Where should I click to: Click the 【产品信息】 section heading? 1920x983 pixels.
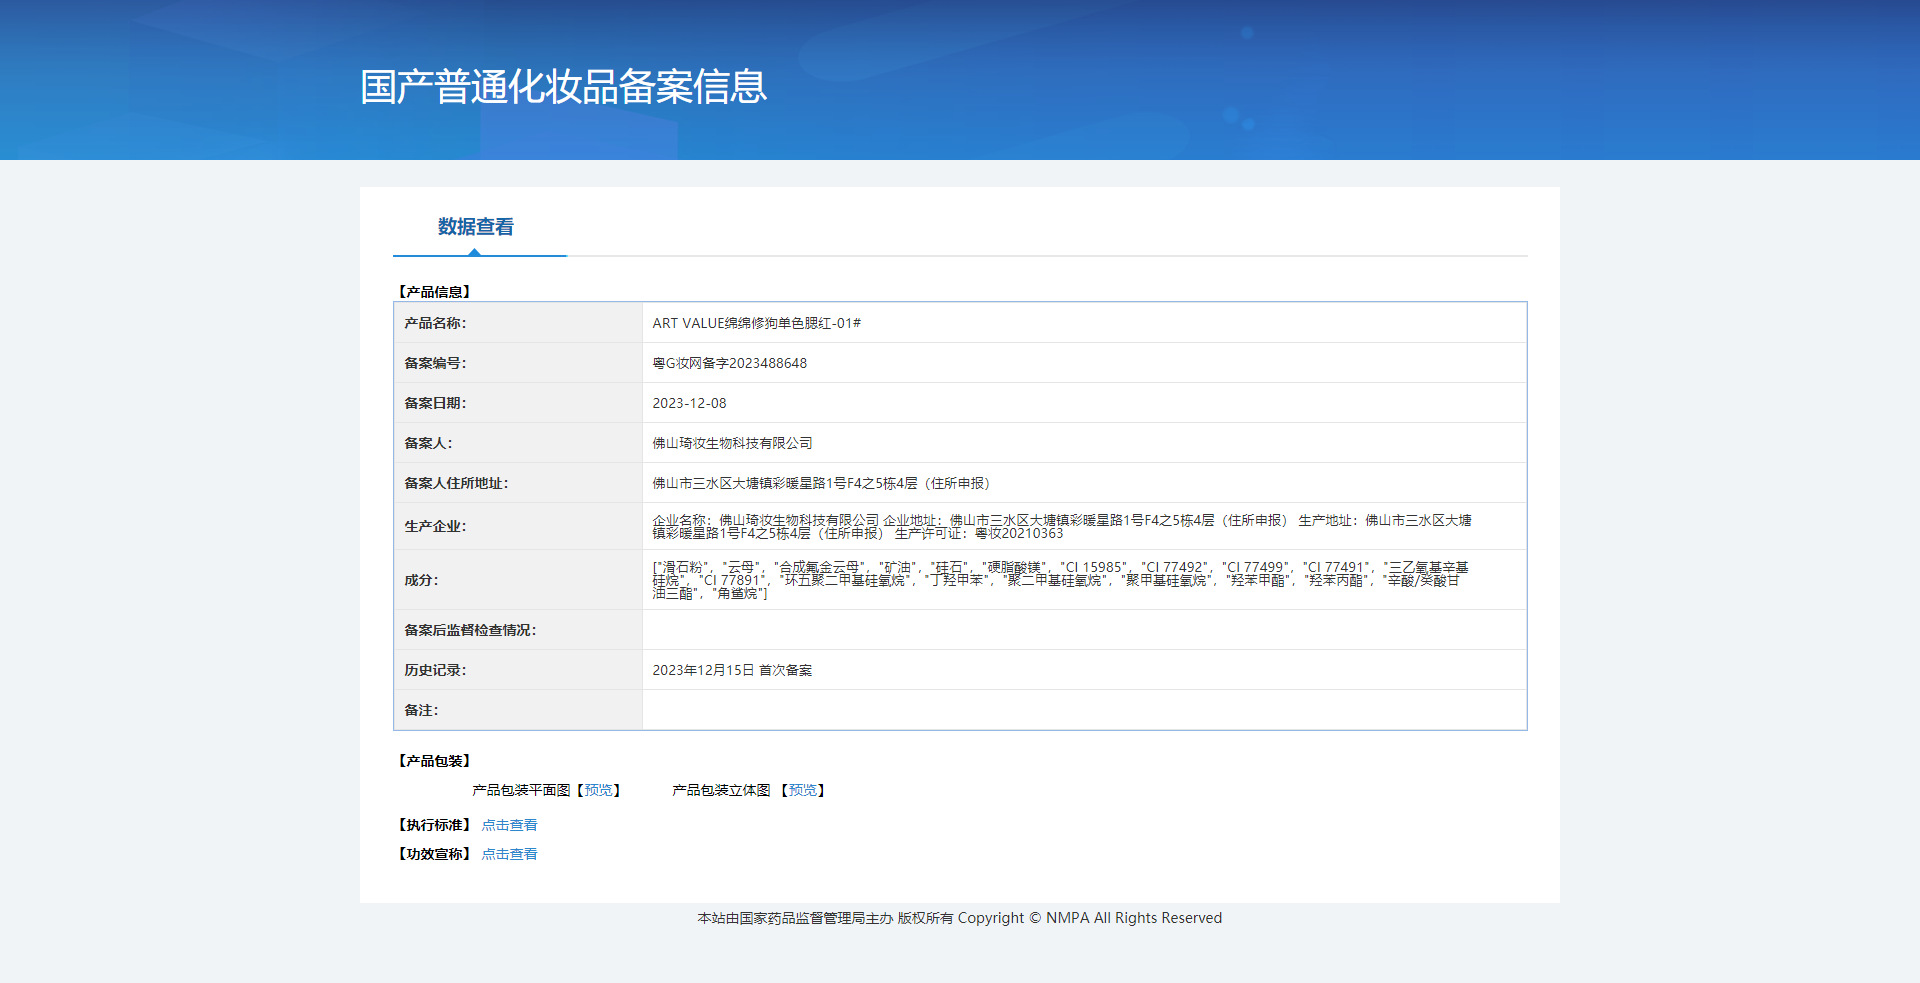[x=434, y=292]
